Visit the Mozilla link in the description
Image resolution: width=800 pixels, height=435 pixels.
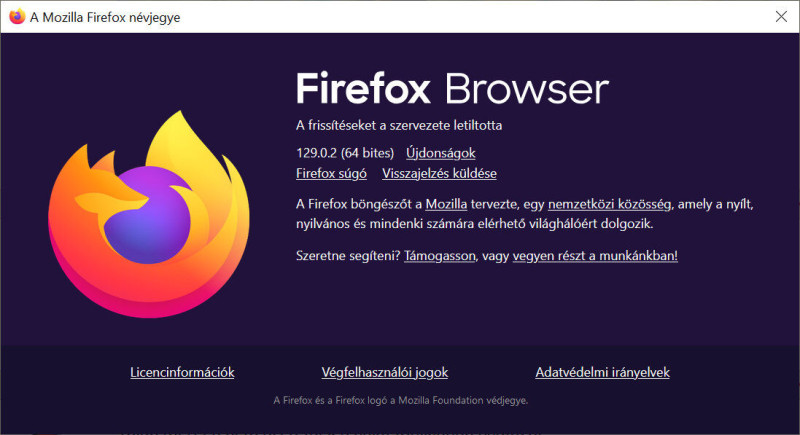446,204
